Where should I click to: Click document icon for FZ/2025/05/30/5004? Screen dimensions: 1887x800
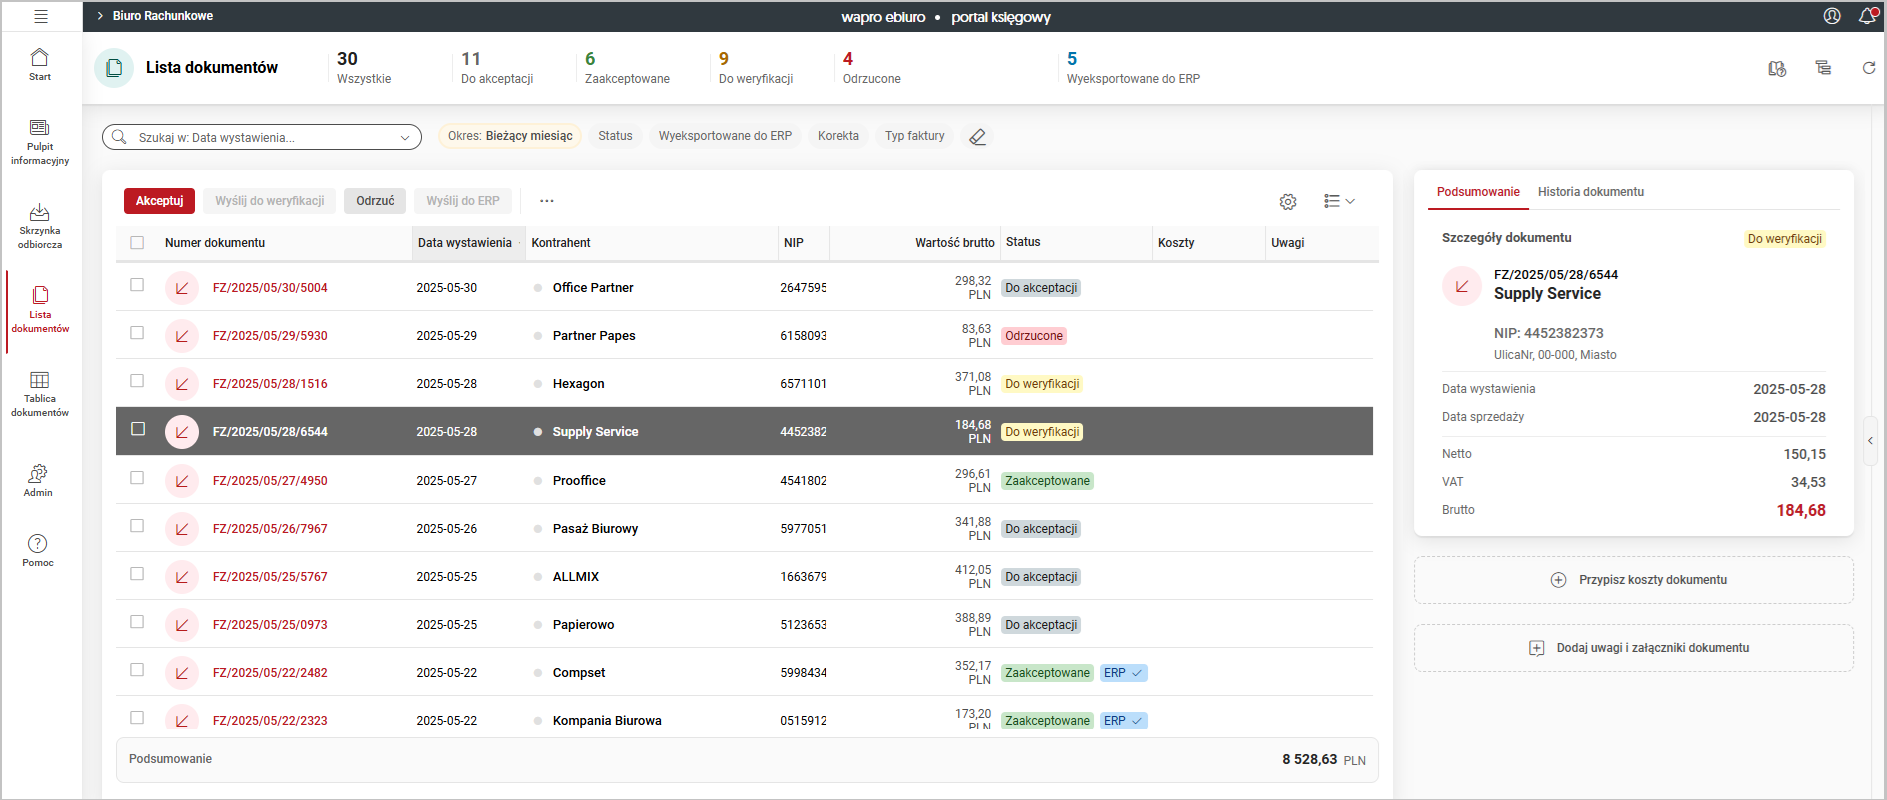(x=182, y=288)
